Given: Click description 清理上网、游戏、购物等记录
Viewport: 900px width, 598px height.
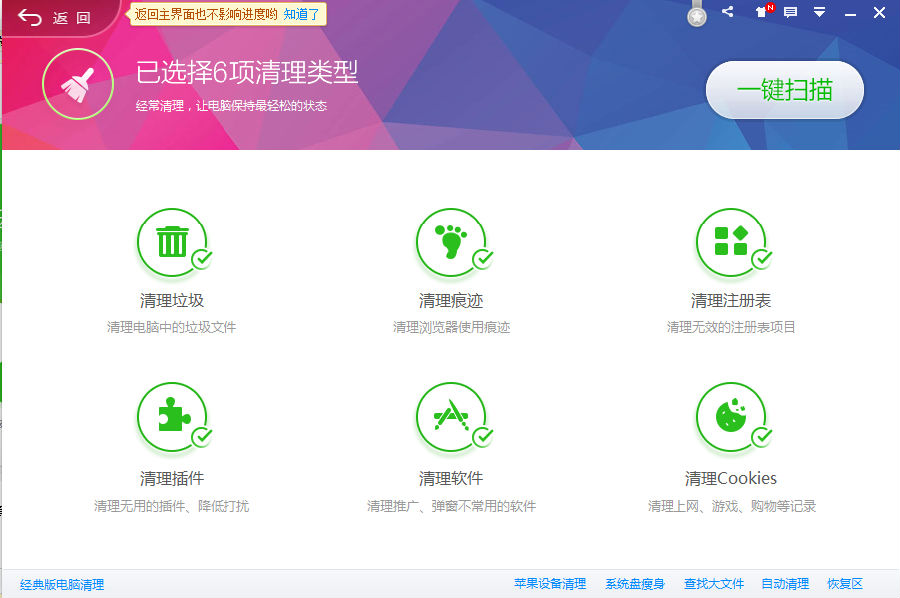Looking at the screenshot, I should [731, 506].
